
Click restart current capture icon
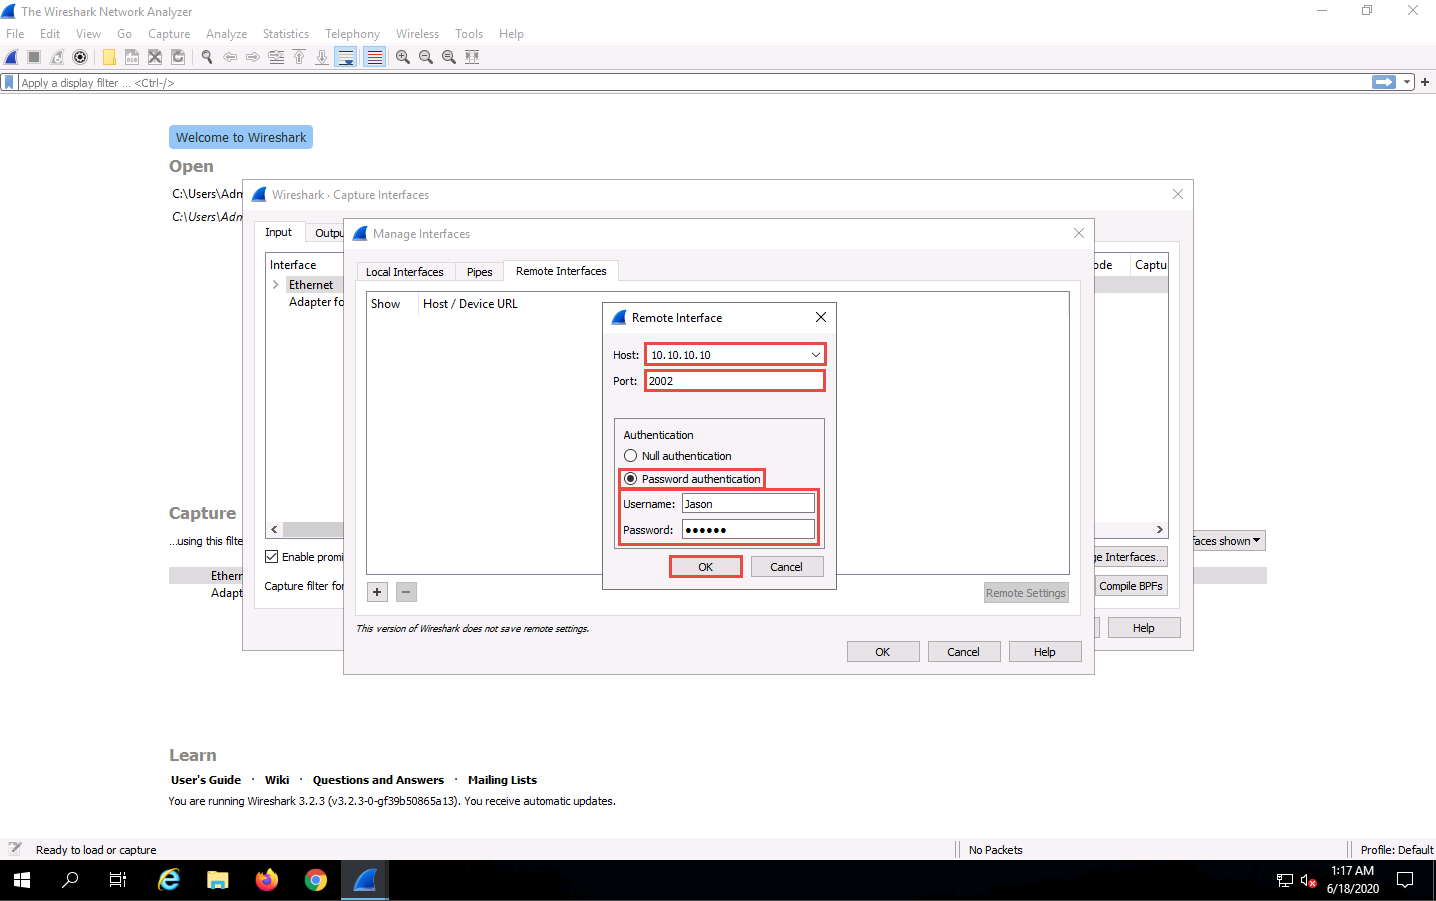pyautogui.click(x=57, y=57)
